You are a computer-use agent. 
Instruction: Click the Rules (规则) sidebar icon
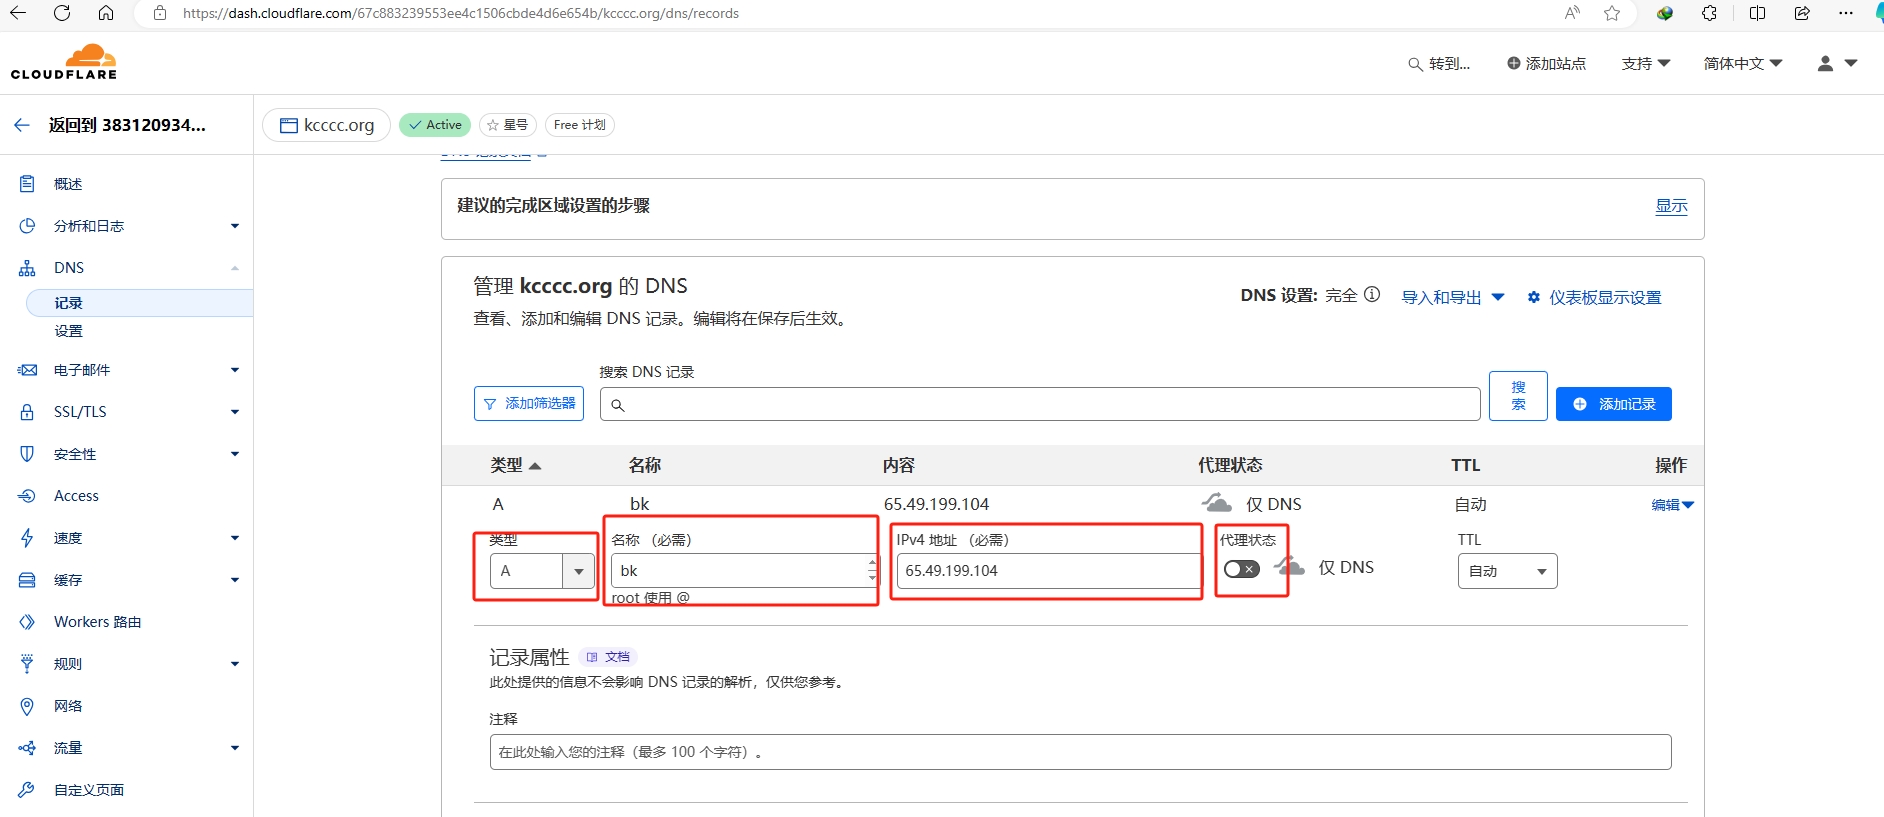click(27, 664)
